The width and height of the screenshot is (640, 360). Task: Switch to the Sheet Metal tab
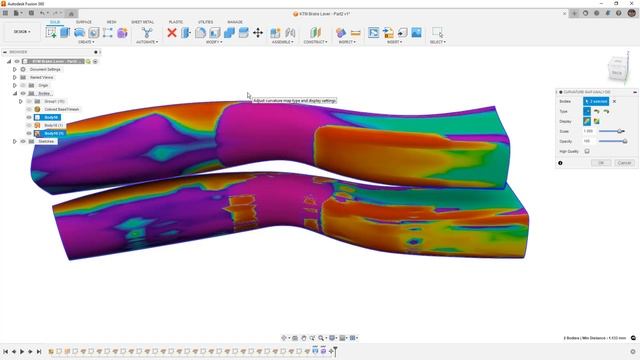[x=142, y=22]
